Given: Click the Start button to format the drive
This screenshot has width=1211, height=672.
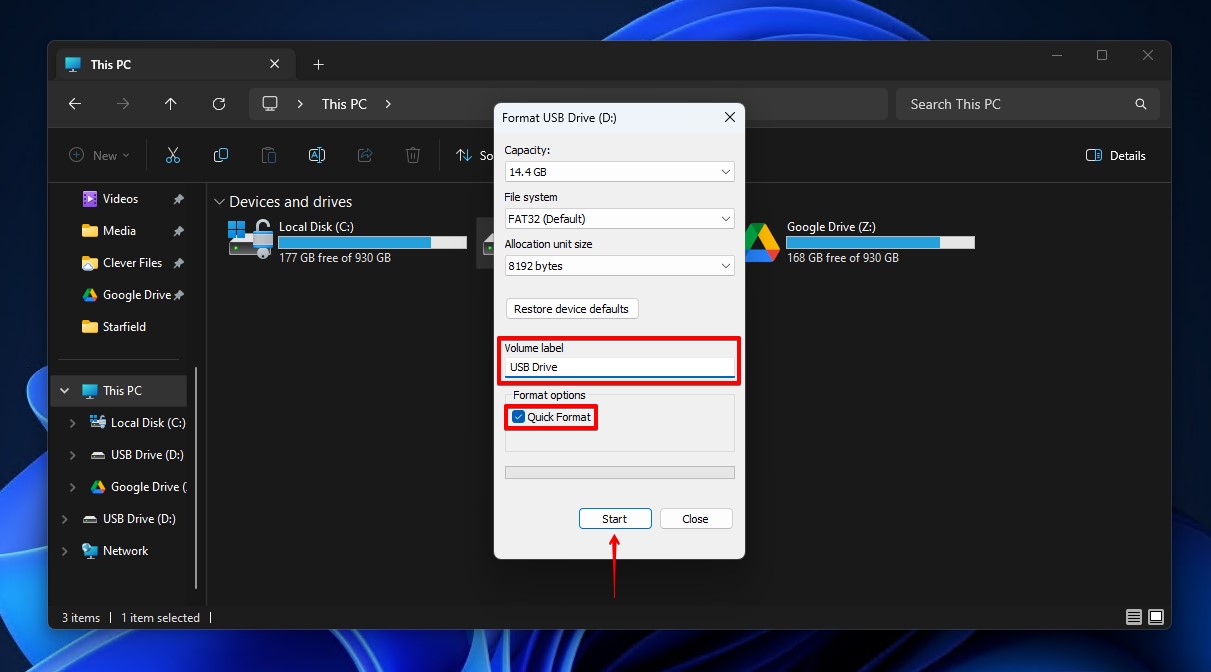Looking at the screenshot, I should [x=614, y=518].
